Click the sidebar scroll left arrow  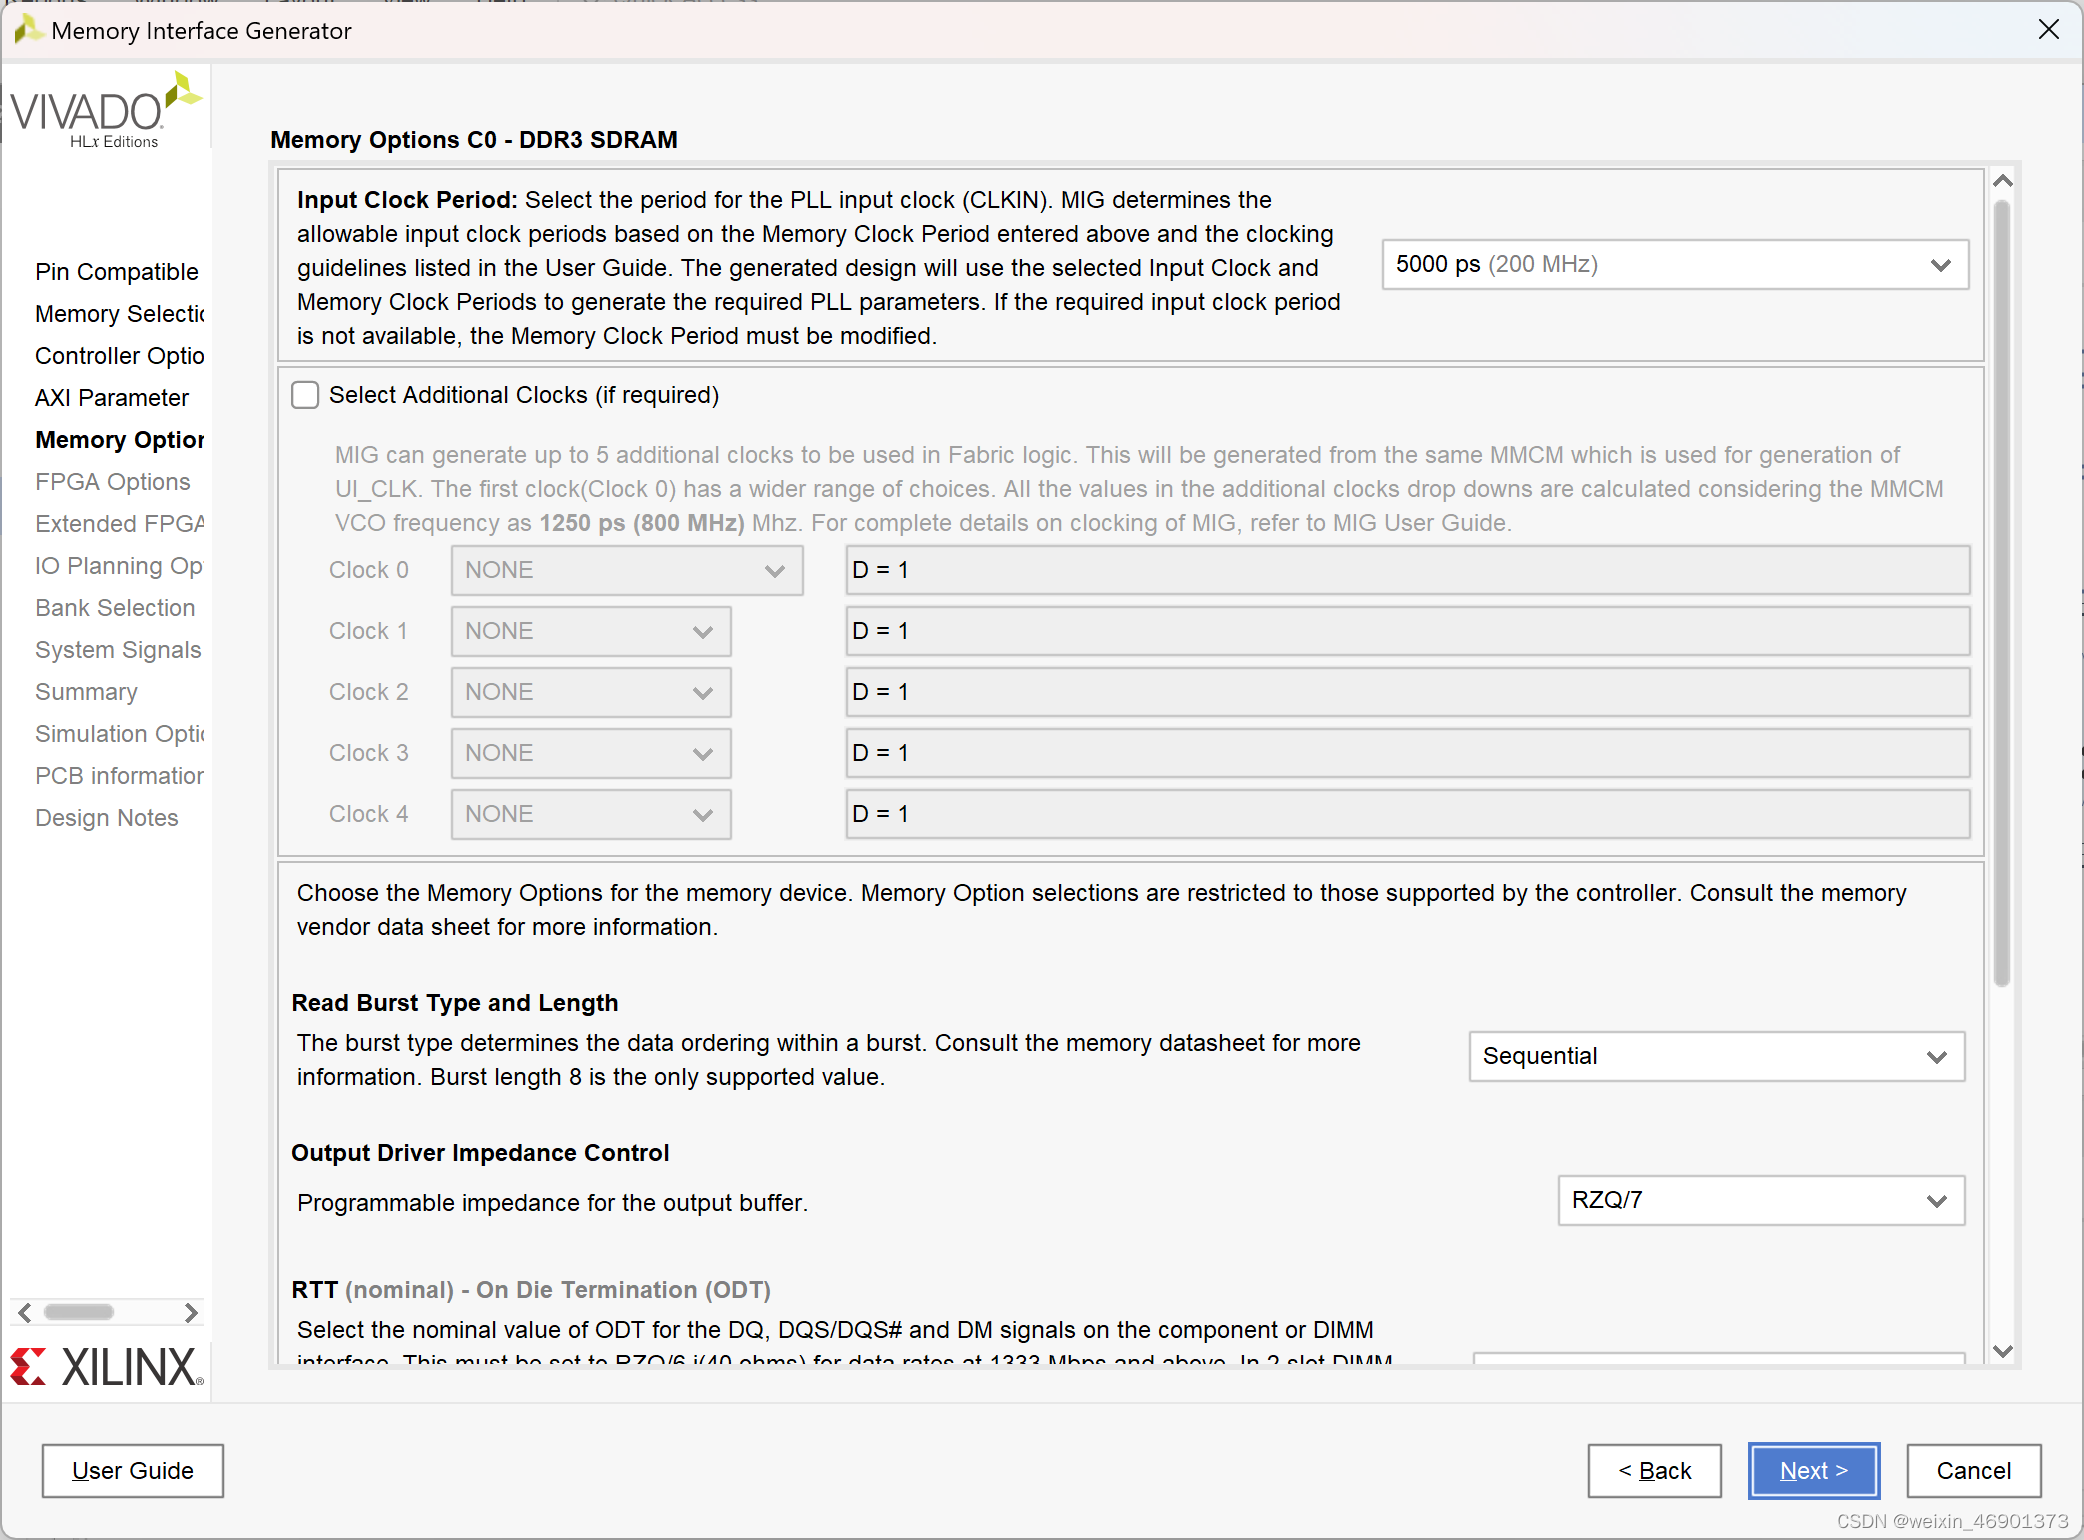coord(25,1313)
